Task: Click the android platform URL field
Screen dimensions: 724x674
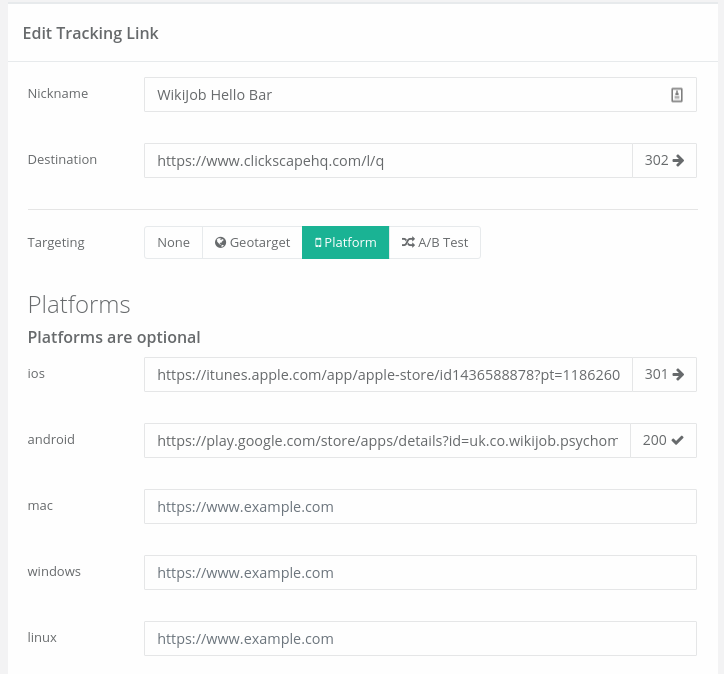Action: tap(387, 441)
